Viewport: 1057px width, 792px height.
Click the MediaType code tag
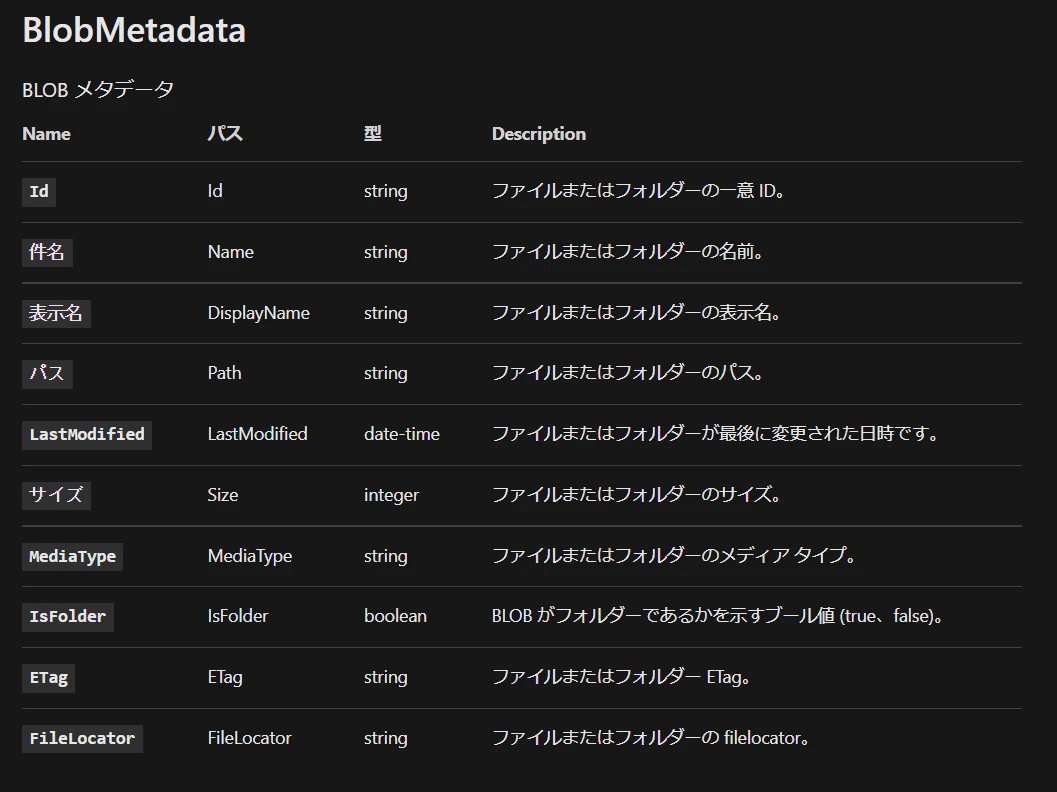(73, 557)
